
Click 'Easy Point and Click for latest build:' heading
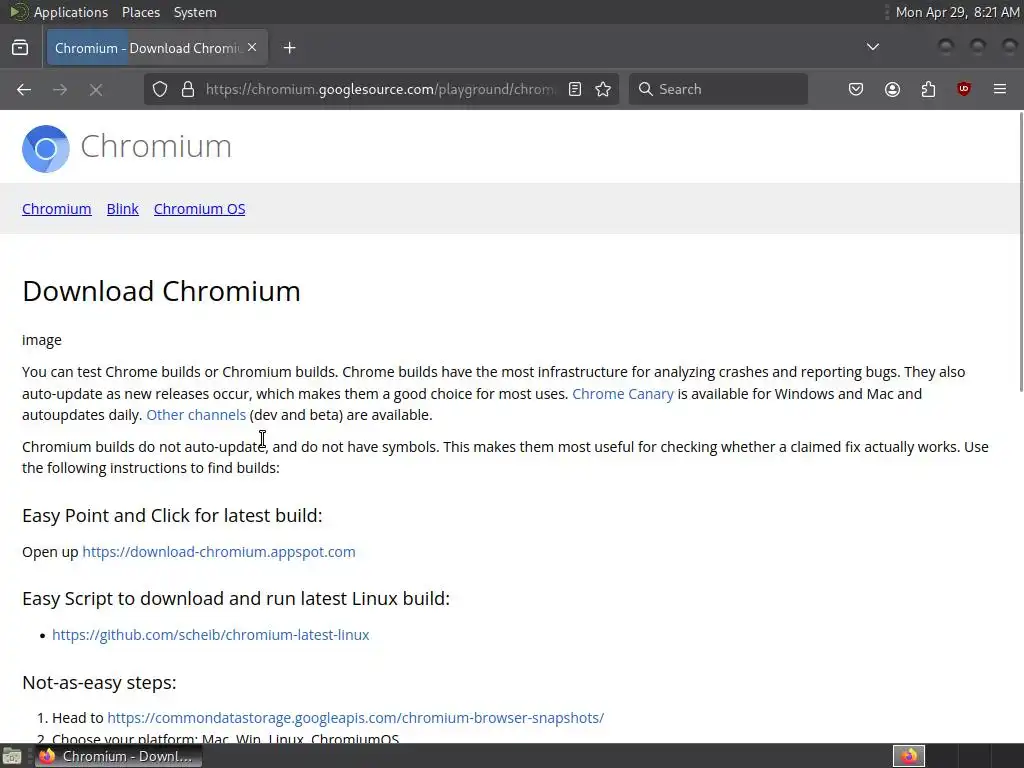(x=172, y=515)
